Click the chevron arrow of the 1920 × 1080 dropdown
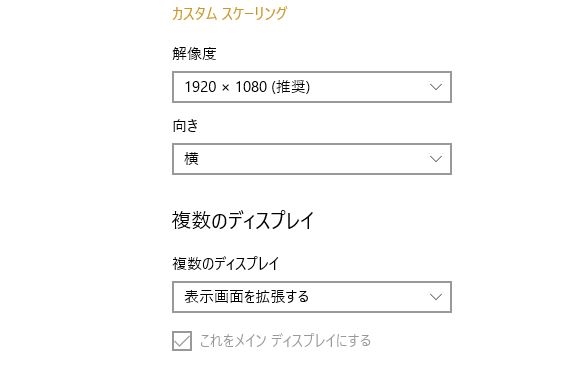Screen dimensions: 580x378 (x=436, y=87)
